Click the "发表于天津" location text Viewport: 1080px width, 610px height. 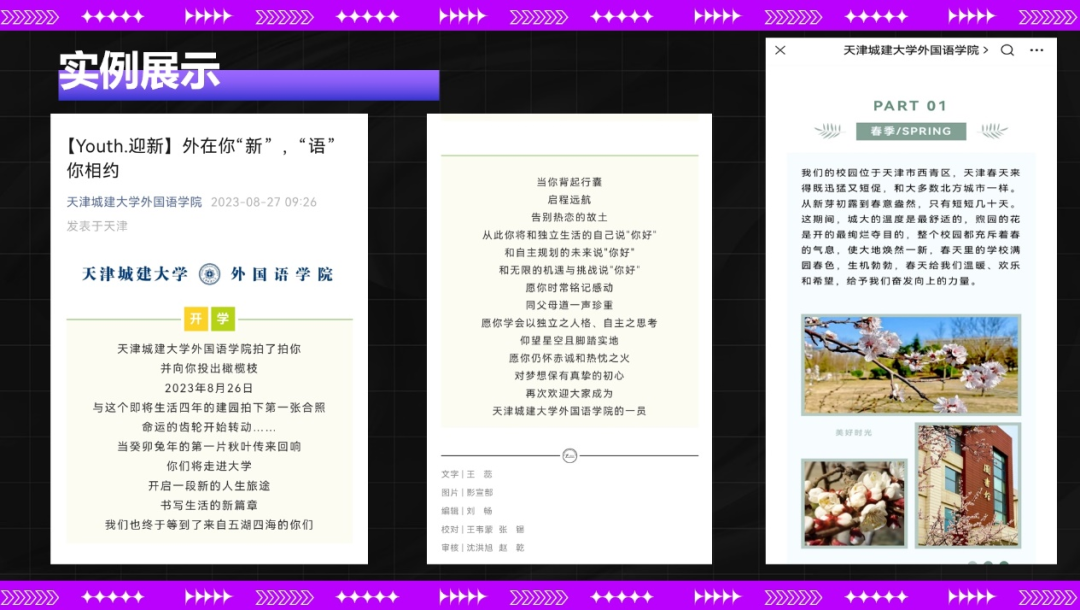[97, 226]
